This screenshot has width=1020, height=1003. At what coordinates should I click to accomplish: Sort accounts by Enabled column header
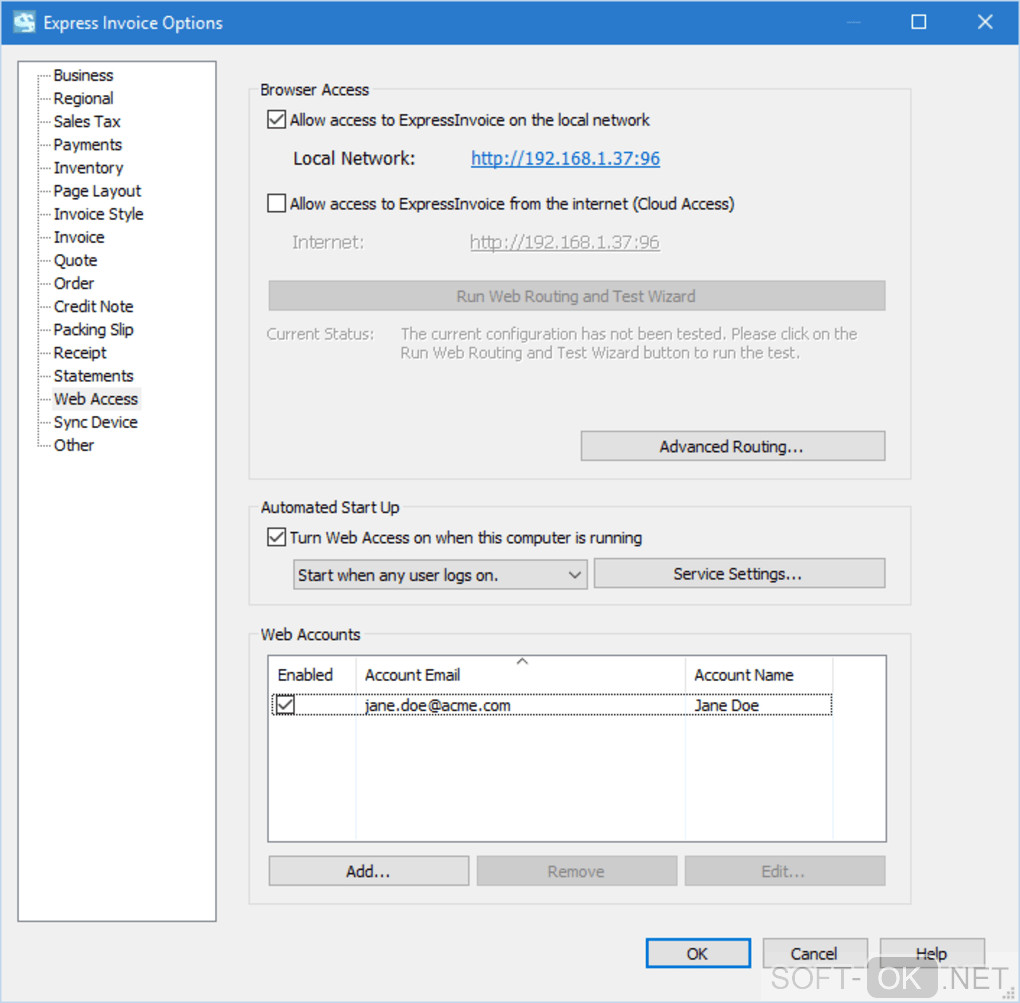pos(312,675)
